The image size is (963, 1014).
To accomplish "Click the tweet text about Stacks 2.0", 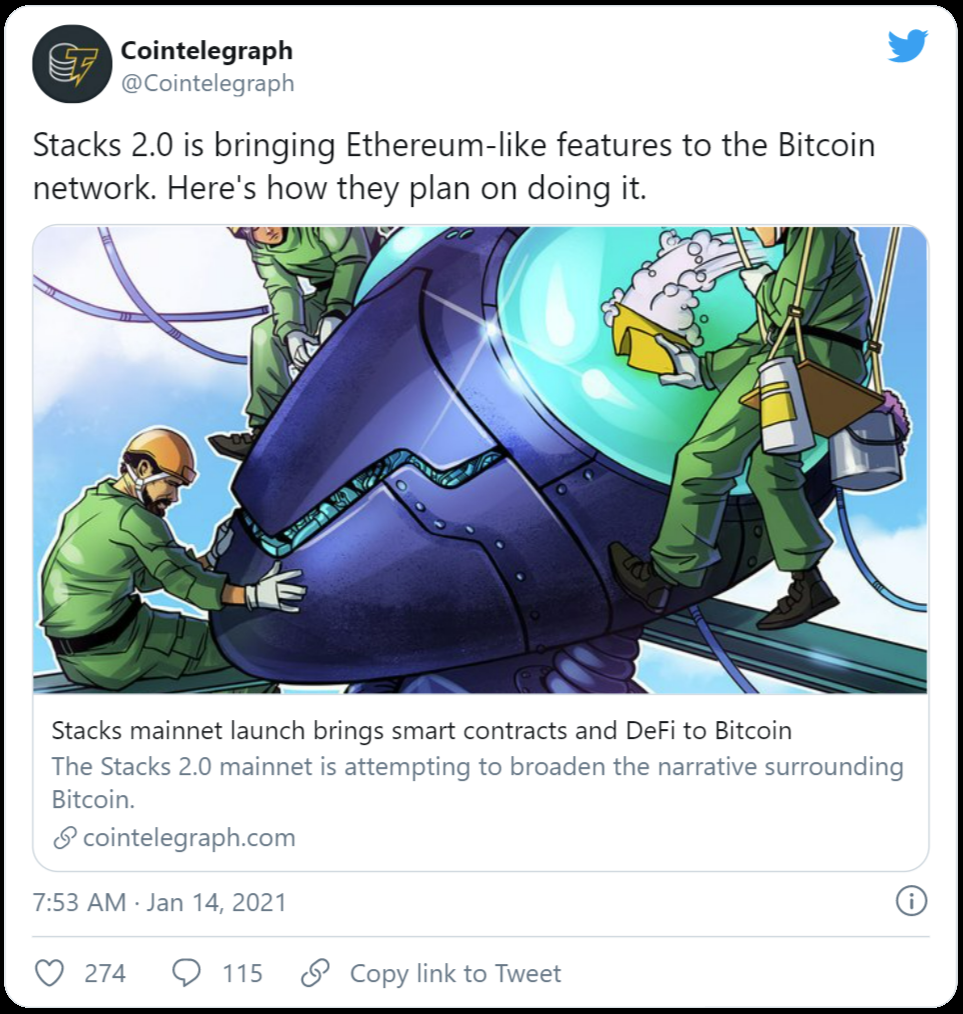I will [x=454, y=166].
